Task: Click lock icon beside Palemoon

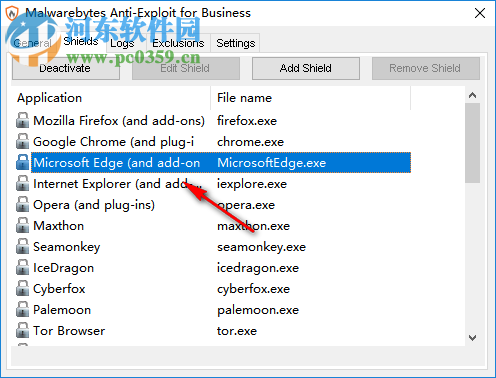Action: (x=22, y=310)
